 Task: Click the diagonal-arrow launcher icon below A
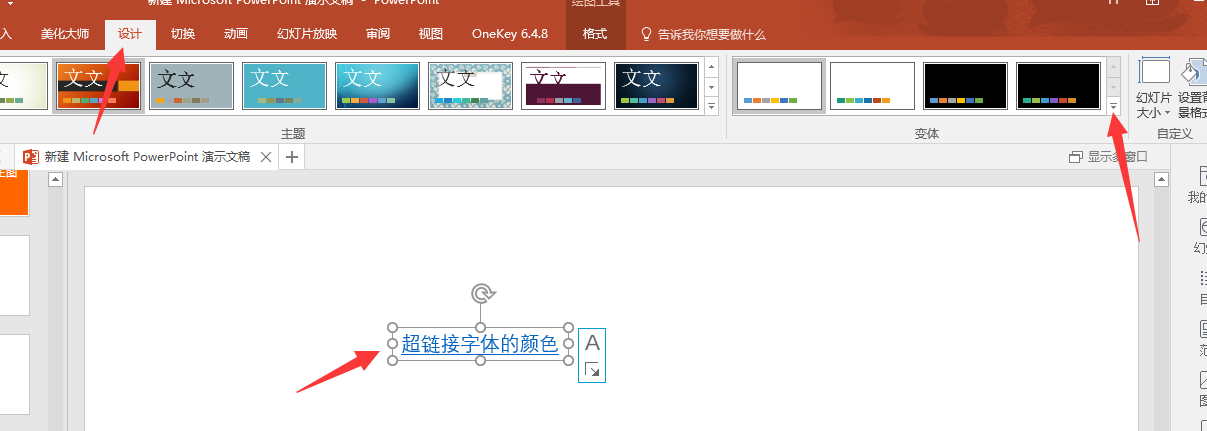592,370
